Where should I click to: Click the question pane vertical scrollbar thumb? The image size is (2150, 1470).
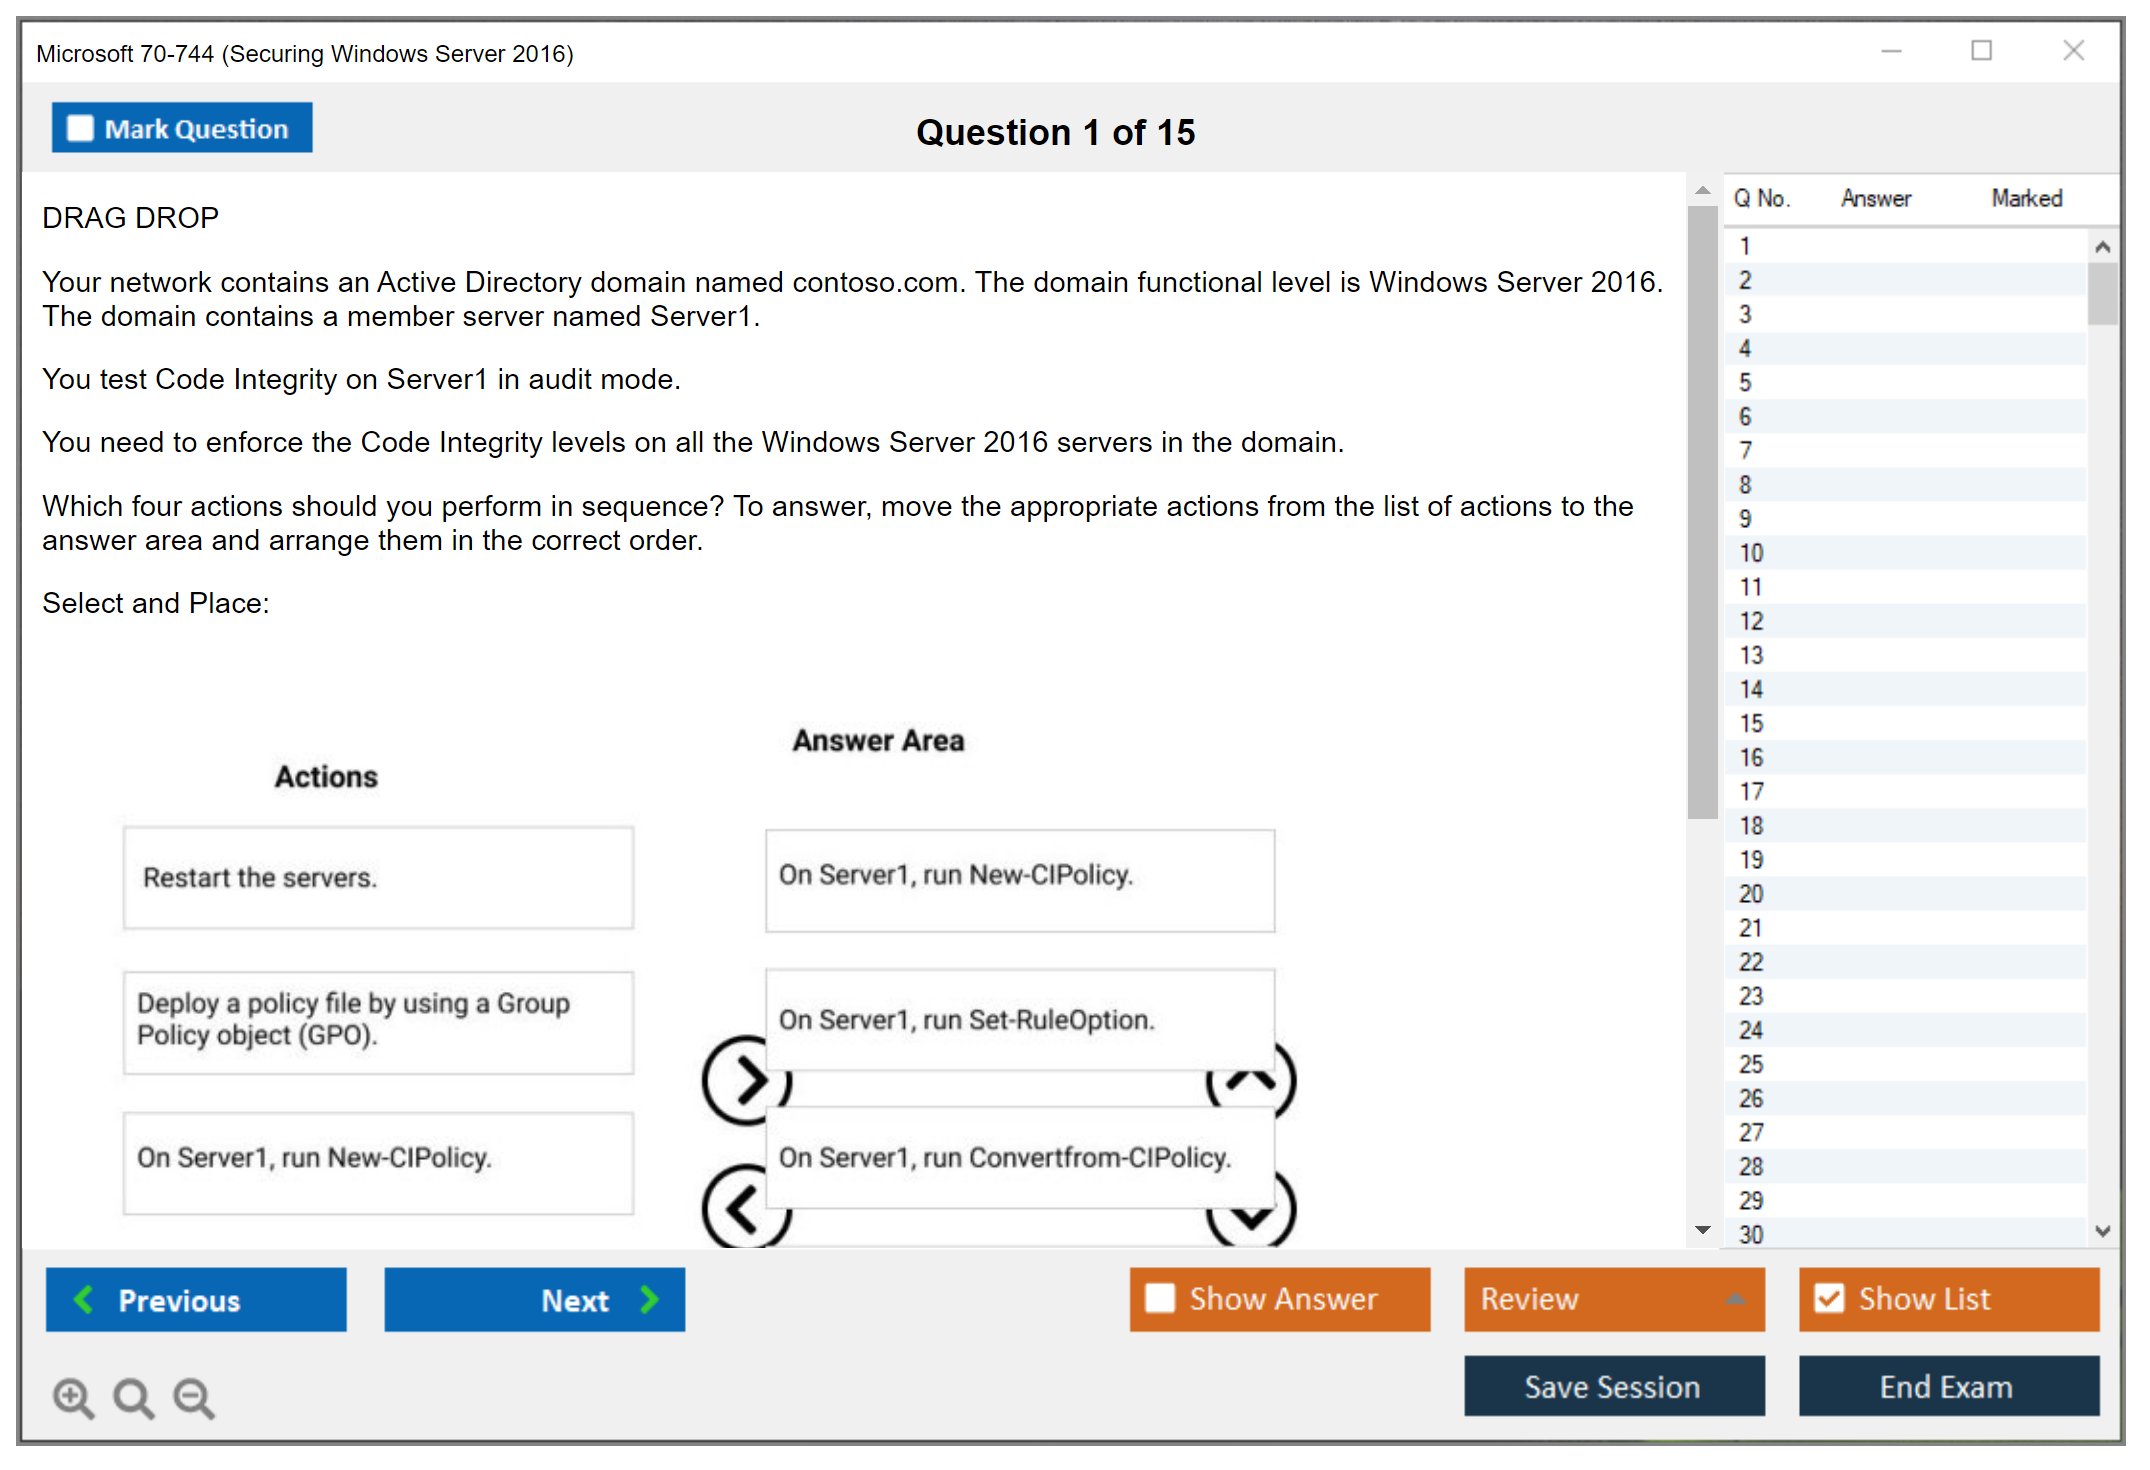point(1702,510)
